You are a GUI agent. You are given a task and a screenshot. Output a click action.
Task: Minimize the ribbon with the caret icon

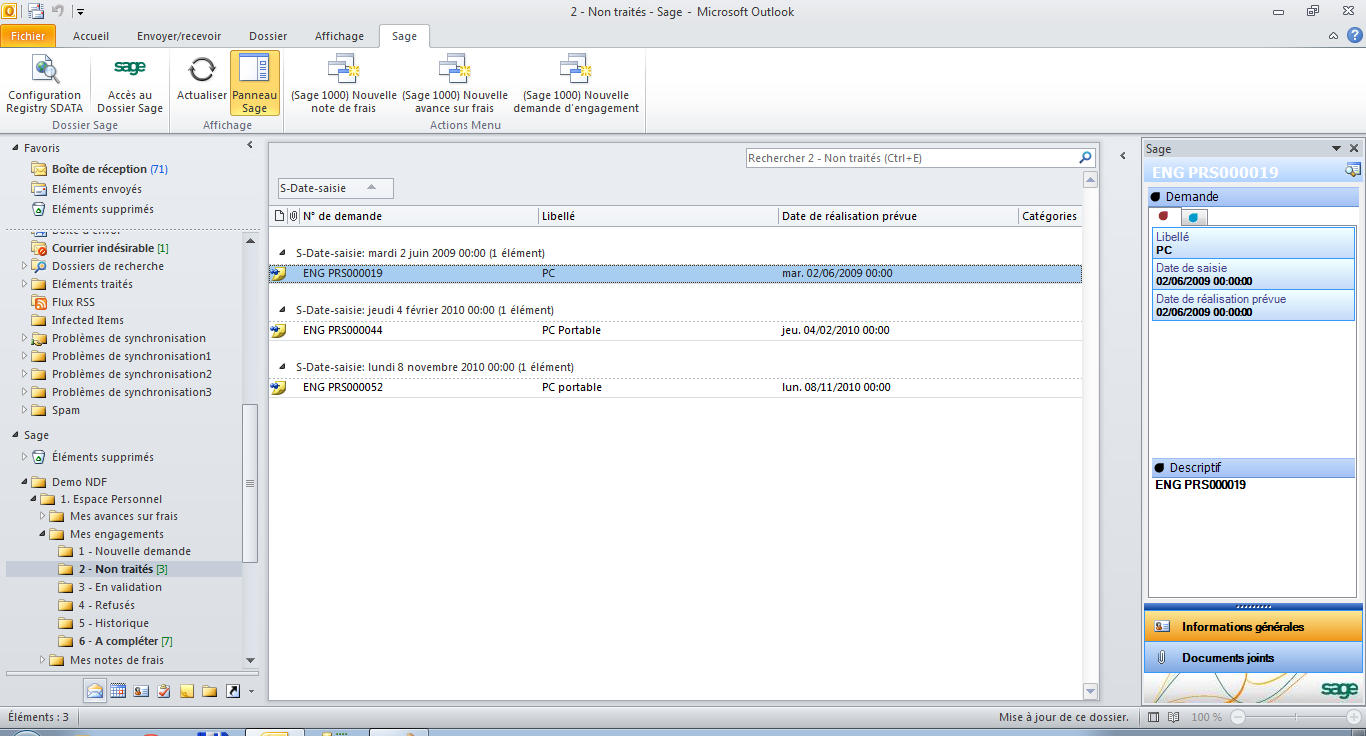[x=1333, y=36]
